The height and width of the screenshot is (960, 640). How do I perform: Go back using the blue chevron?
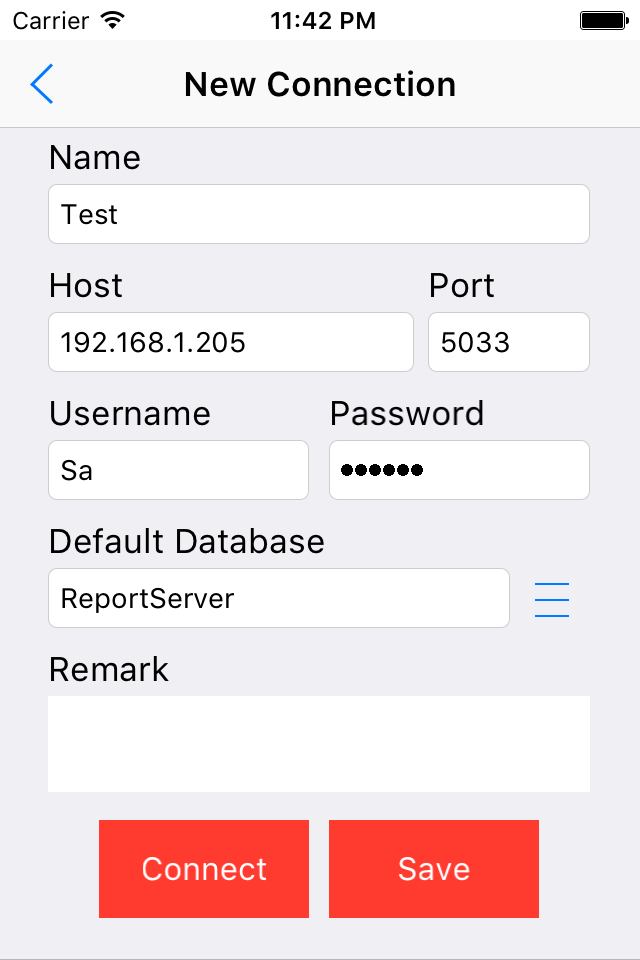click(x=42, y=84)
